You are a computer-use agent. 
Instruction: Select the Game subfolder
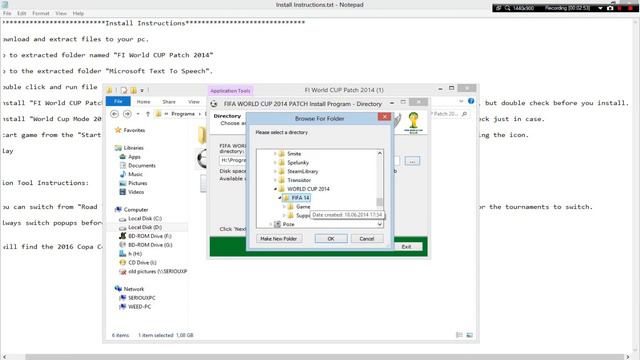click(303, 207)
